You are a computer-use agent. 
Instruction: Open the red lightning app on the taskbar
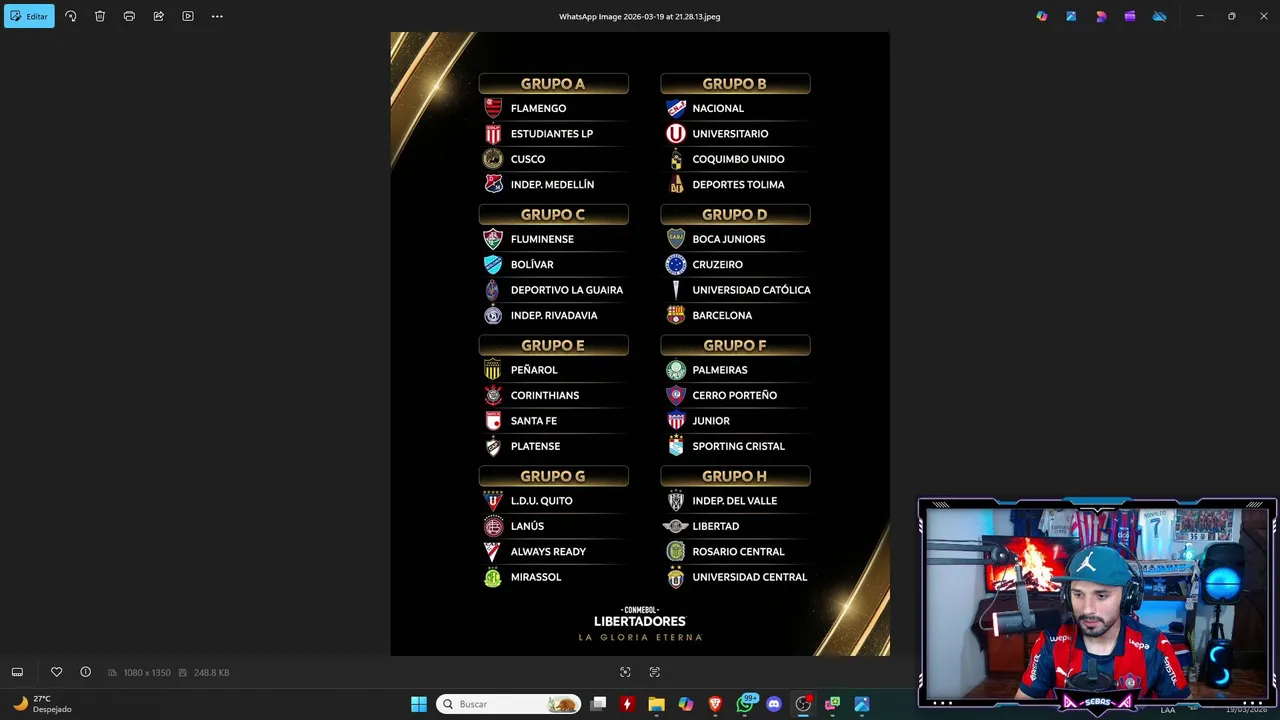pyautogui.click(x=627, y=704)
